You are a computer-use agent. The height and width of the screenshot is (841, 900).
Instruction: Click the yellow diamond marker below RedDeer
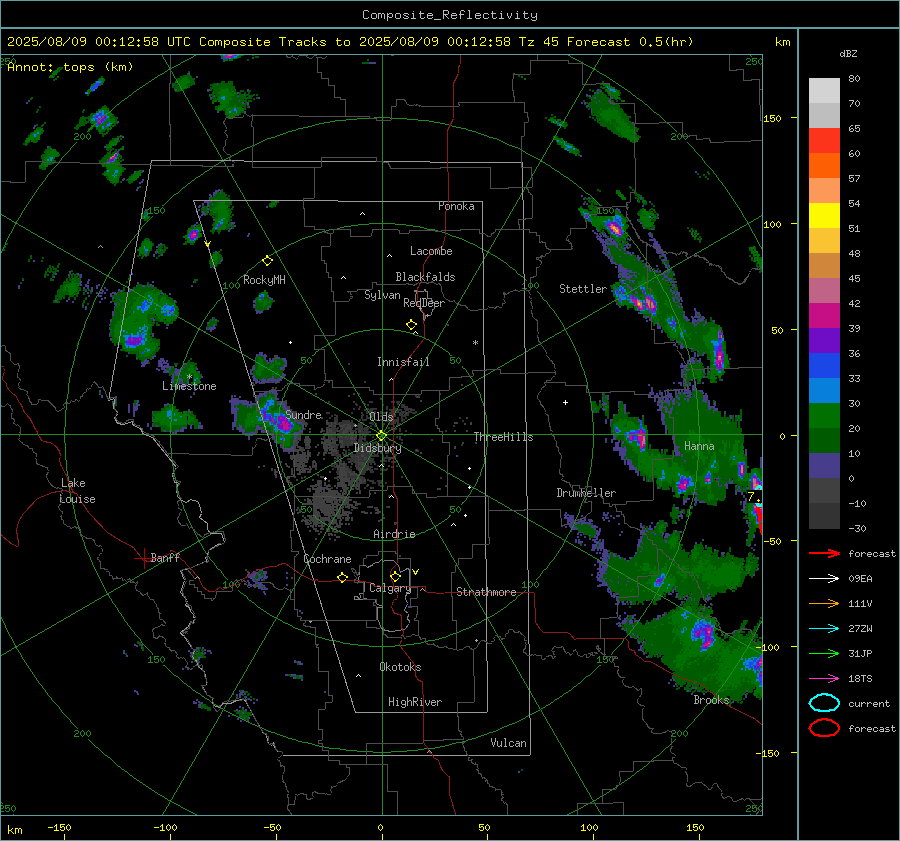pyautogui.click(x=411, y=325)
